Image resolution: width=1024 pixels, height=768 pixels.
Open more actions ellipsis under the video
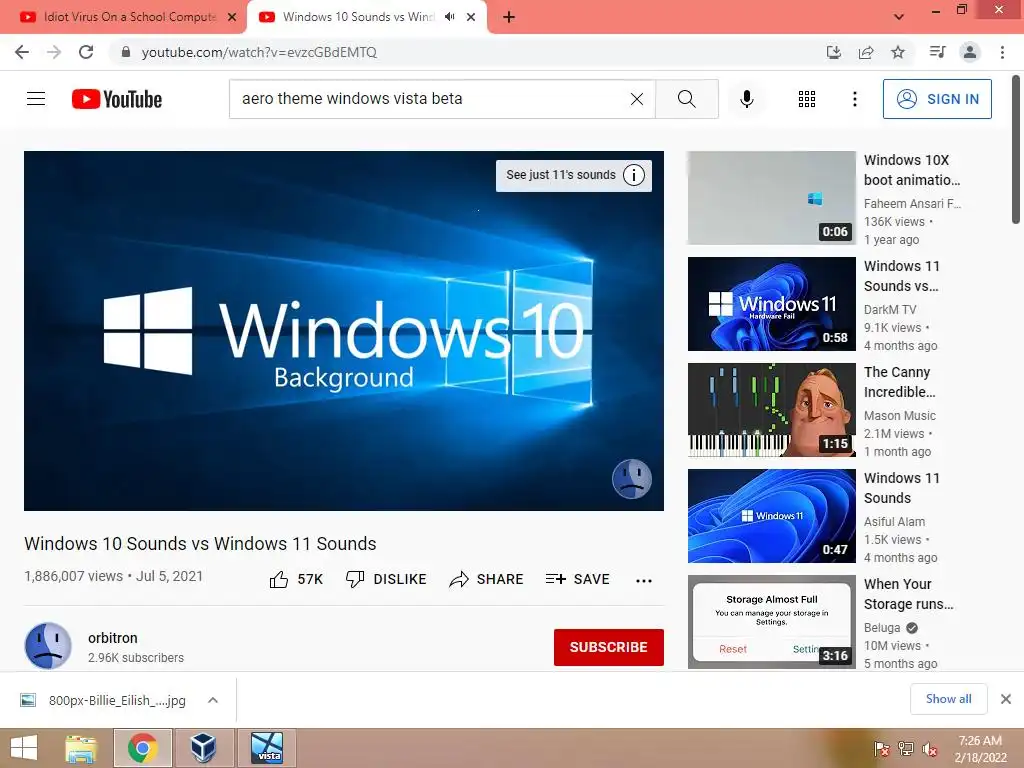pos(644,580)
